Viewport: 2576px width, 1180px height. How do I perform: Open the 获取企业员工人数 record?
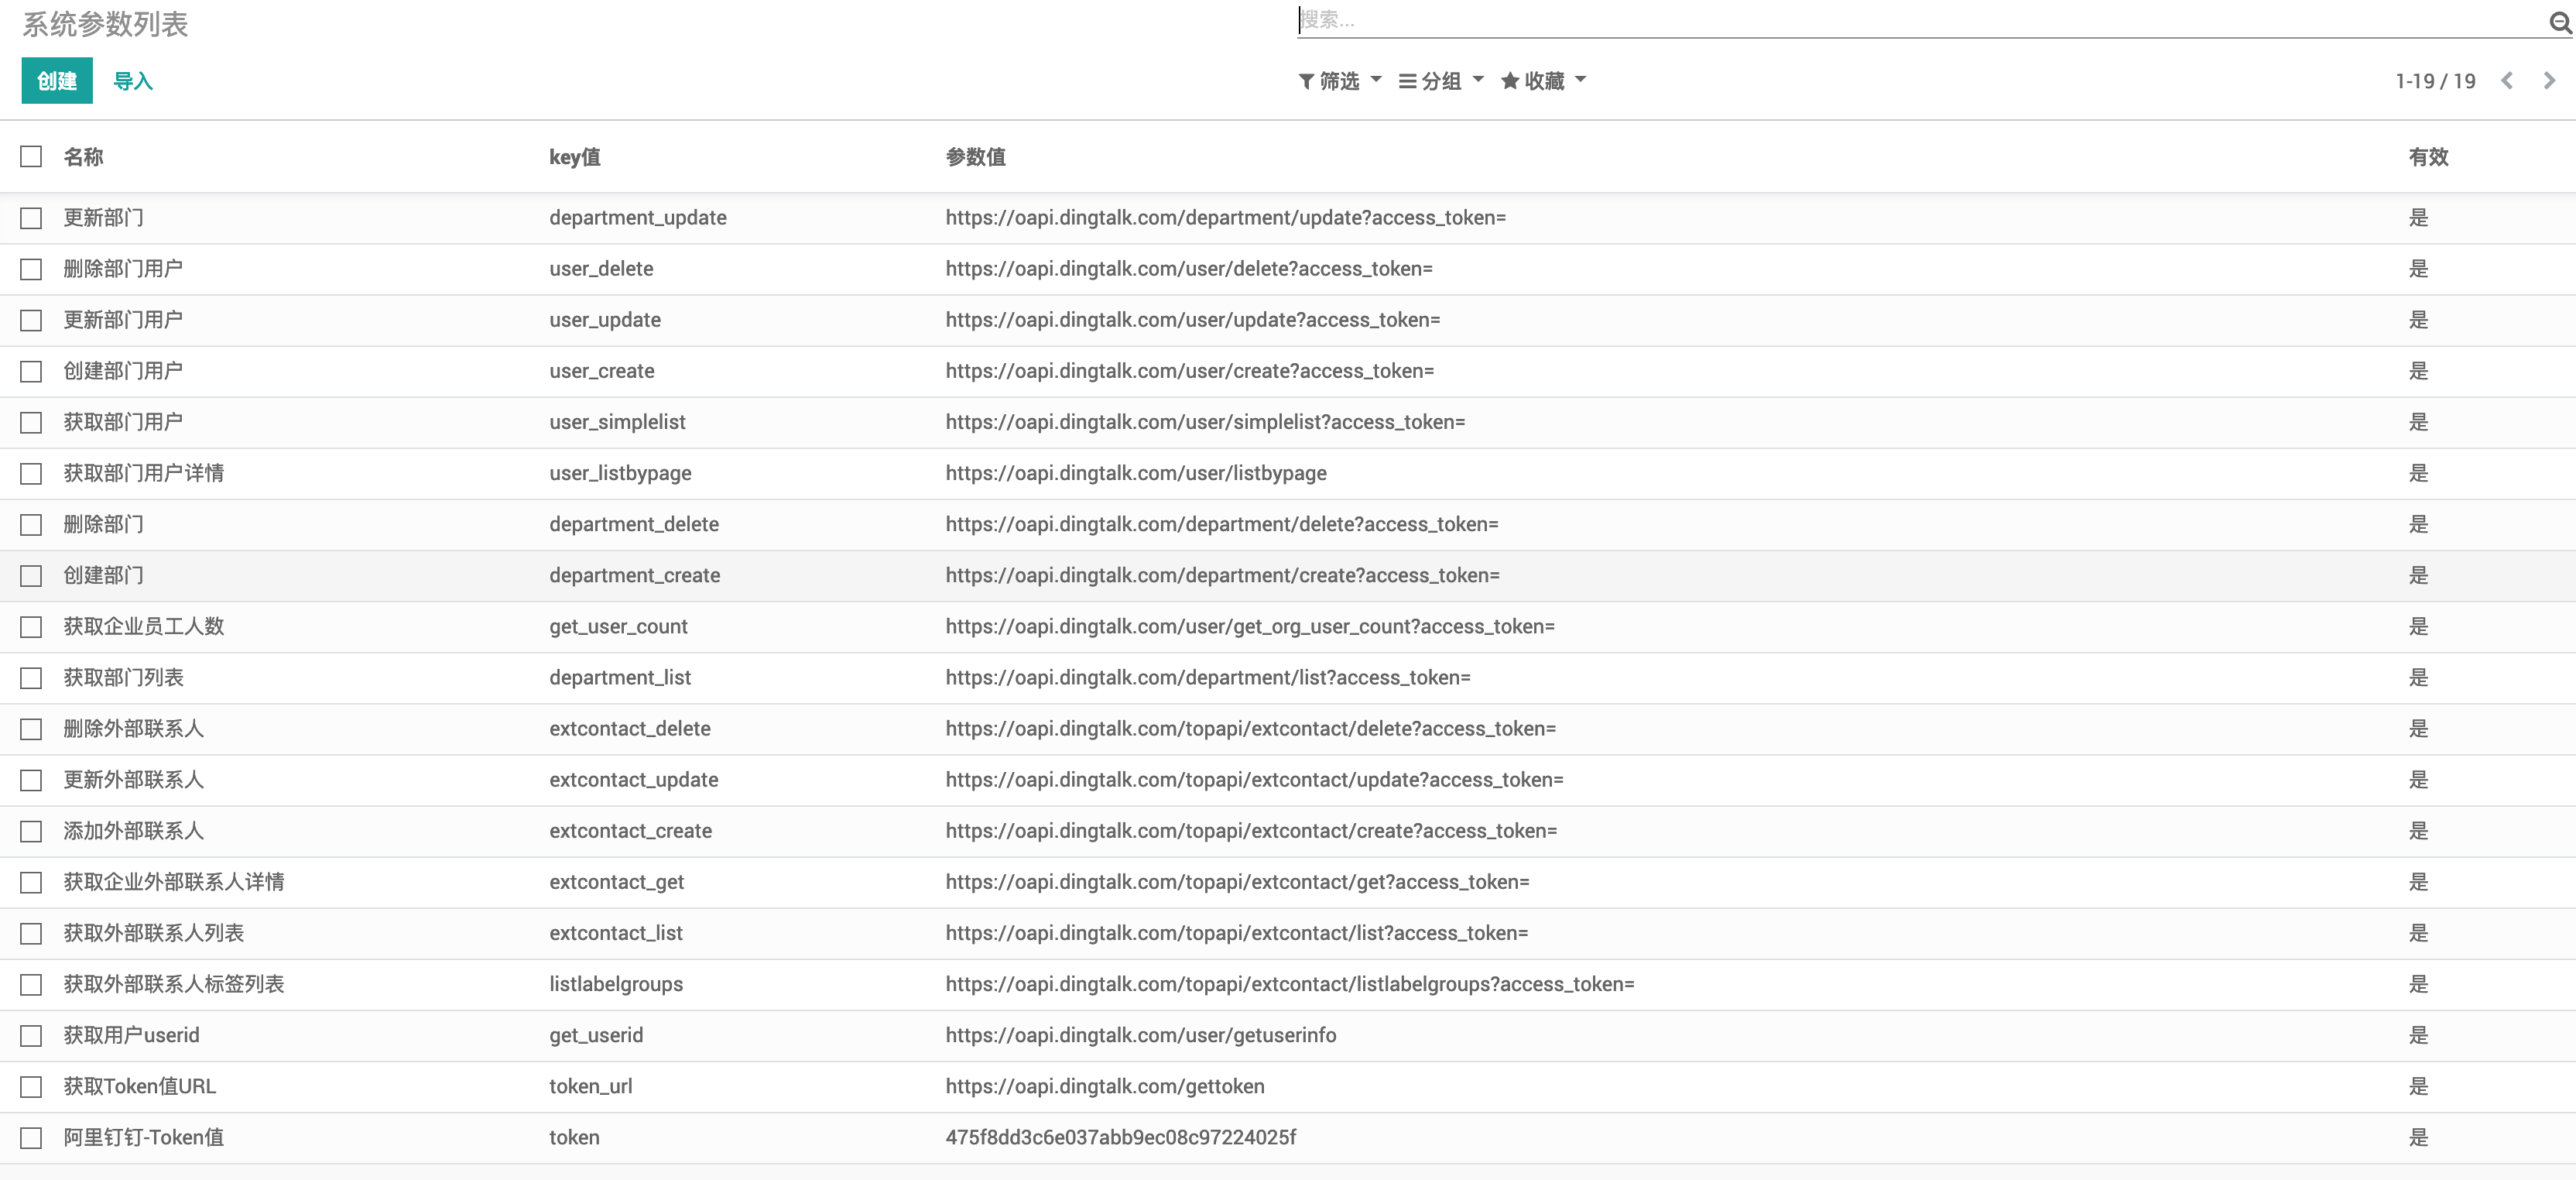[144, 626]
